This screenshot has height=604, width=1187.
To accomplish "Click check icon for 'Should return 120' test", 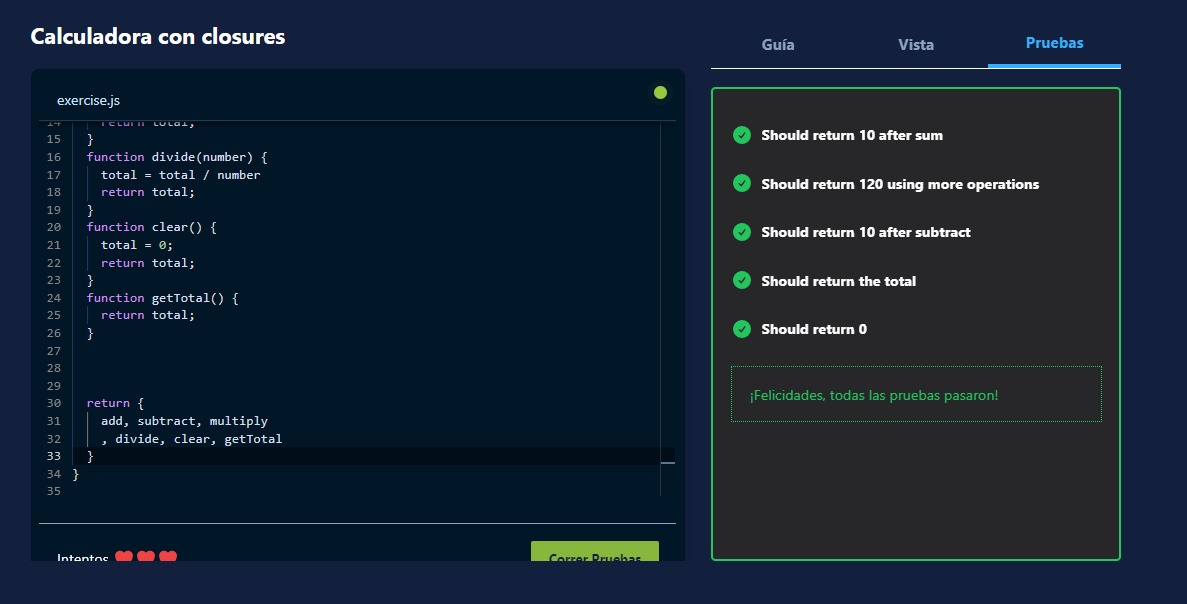I will click(742, 183).
